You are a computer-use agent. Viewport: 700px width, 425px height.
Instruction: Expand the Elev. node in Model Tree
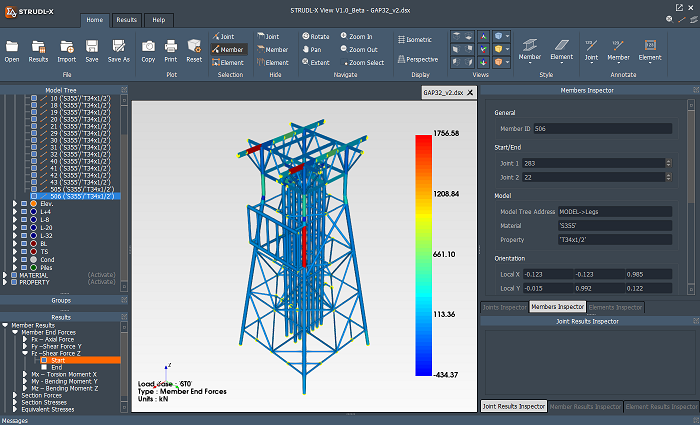(x=15, y=204)
